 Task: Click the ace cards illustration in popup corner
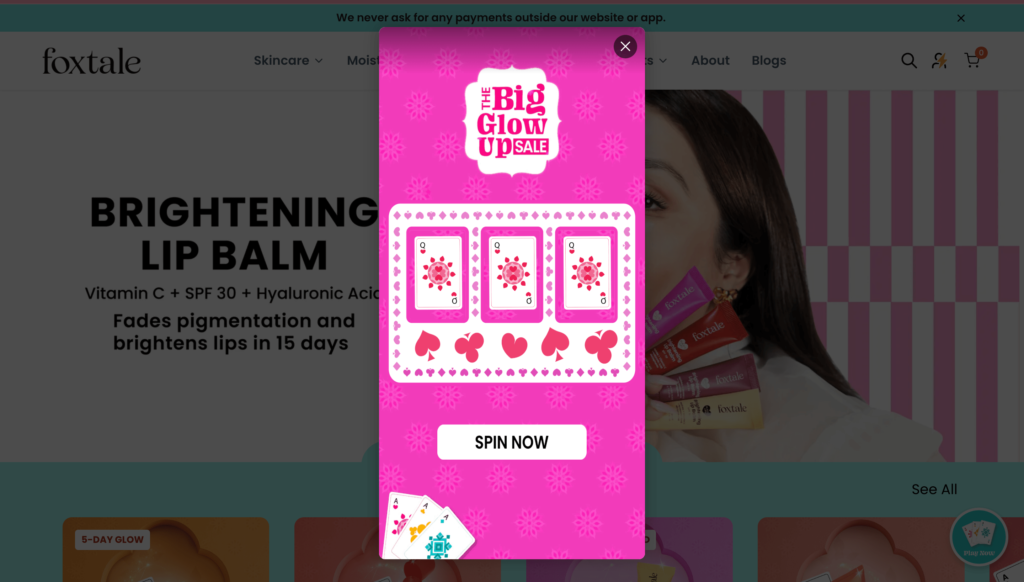(429, 526)
